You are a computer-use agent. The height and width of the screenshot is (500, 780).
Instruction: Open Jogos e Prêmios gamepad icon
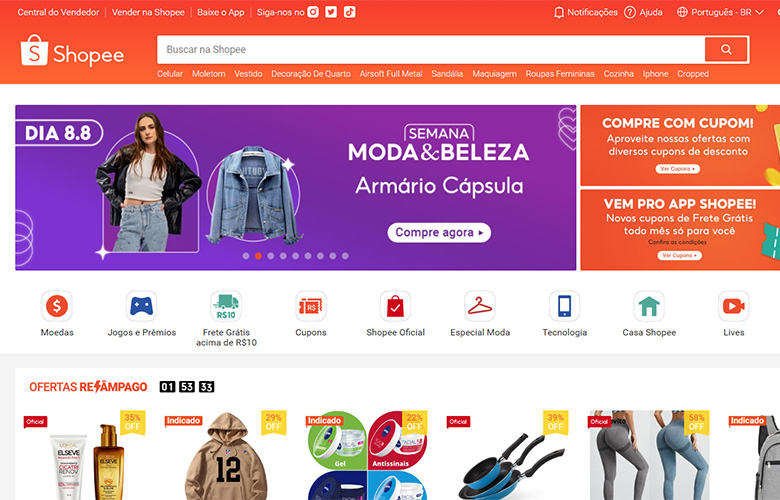tap(141, 306)
